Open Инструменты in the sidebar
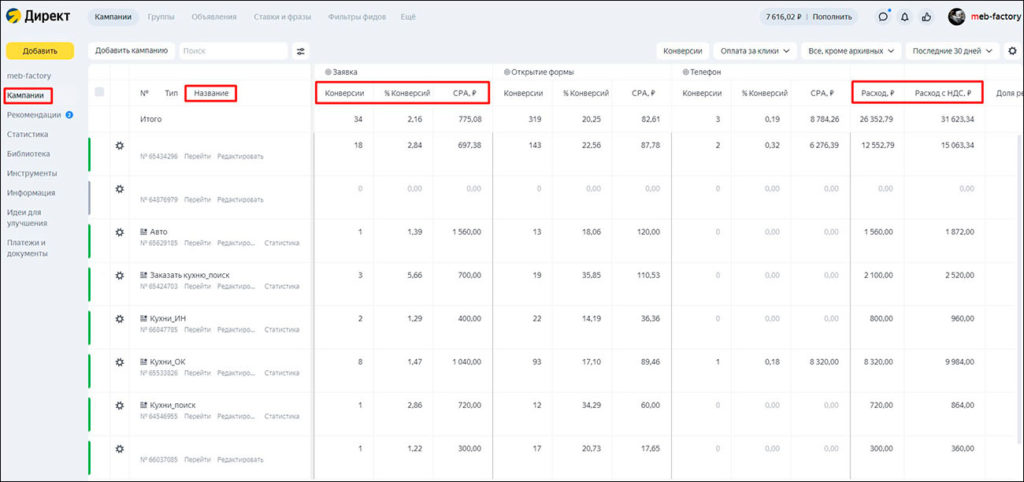This screenshot has width=1024, height=482. tap(31, 173)
